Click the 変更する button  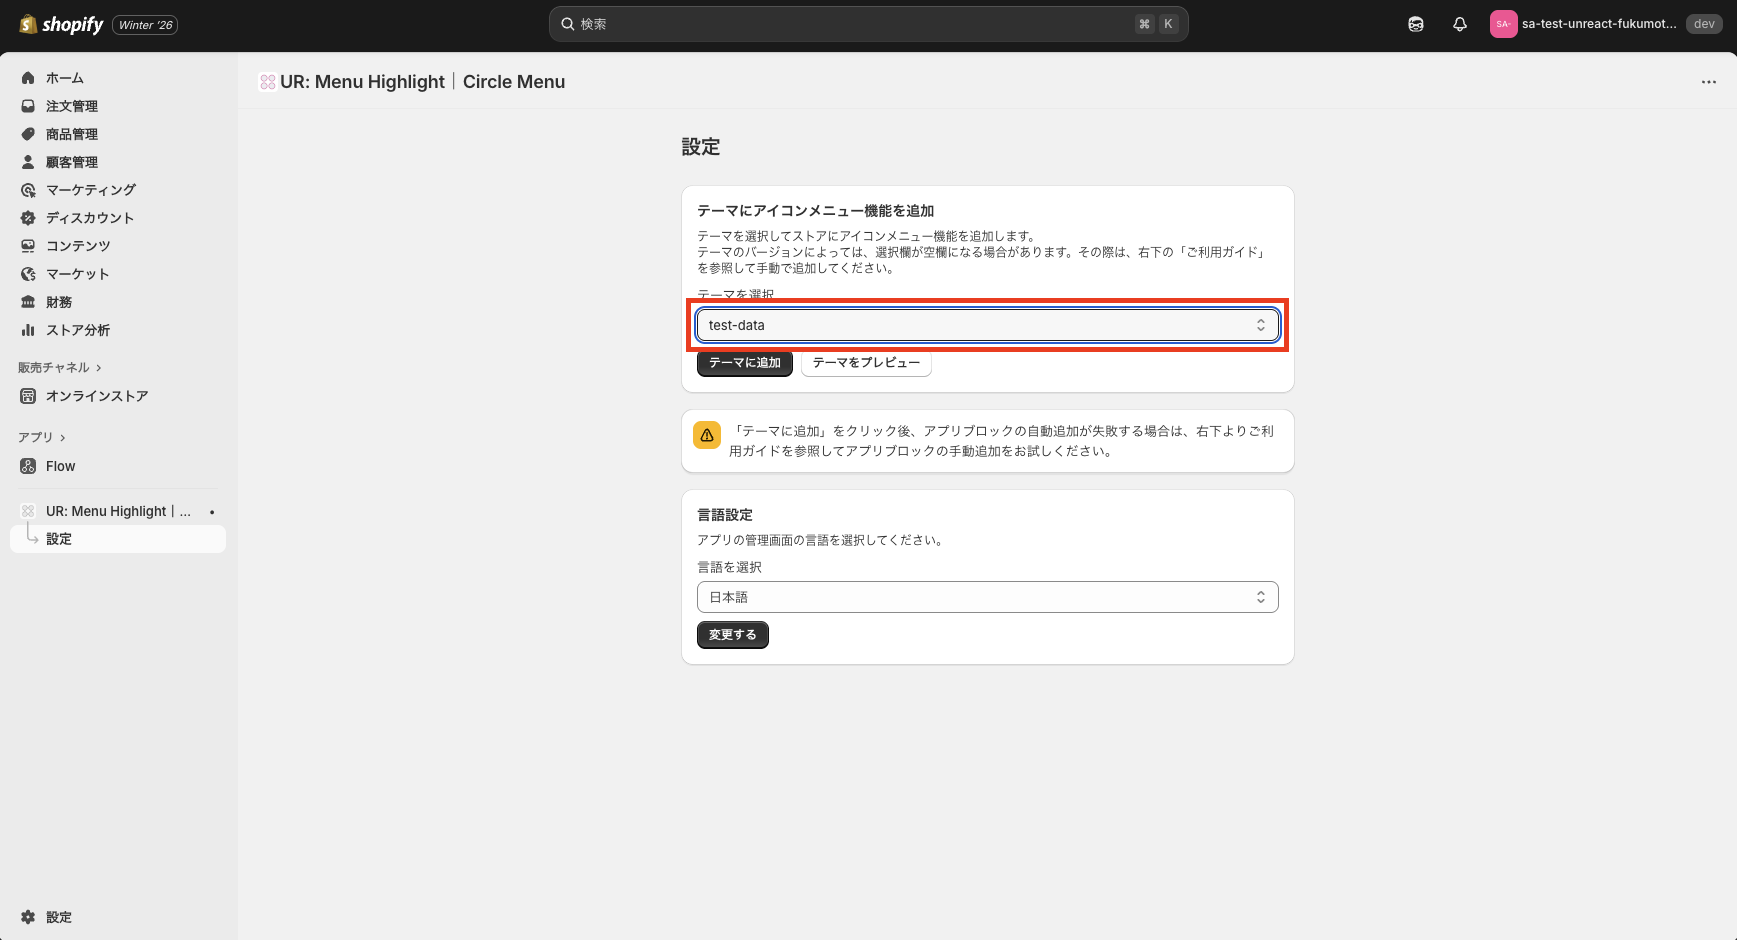coord(732,634)
